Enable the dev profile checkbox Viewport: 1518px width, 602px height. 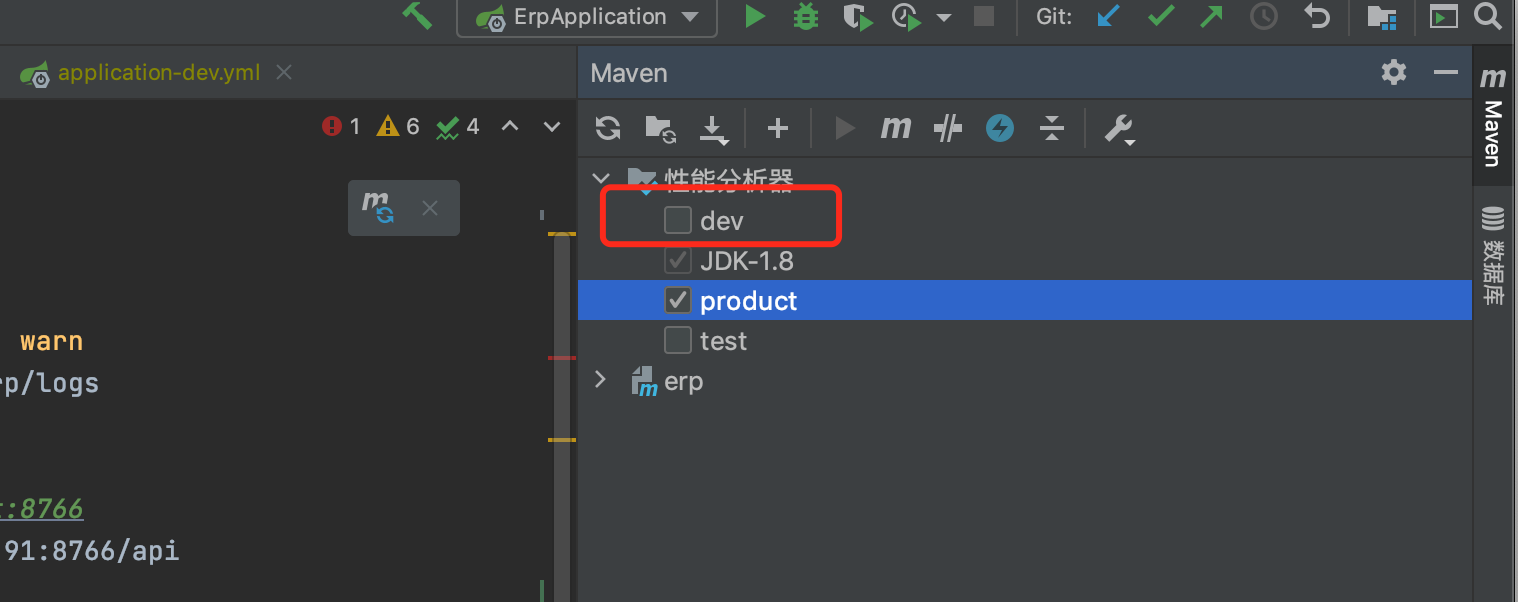pos(678,220)
